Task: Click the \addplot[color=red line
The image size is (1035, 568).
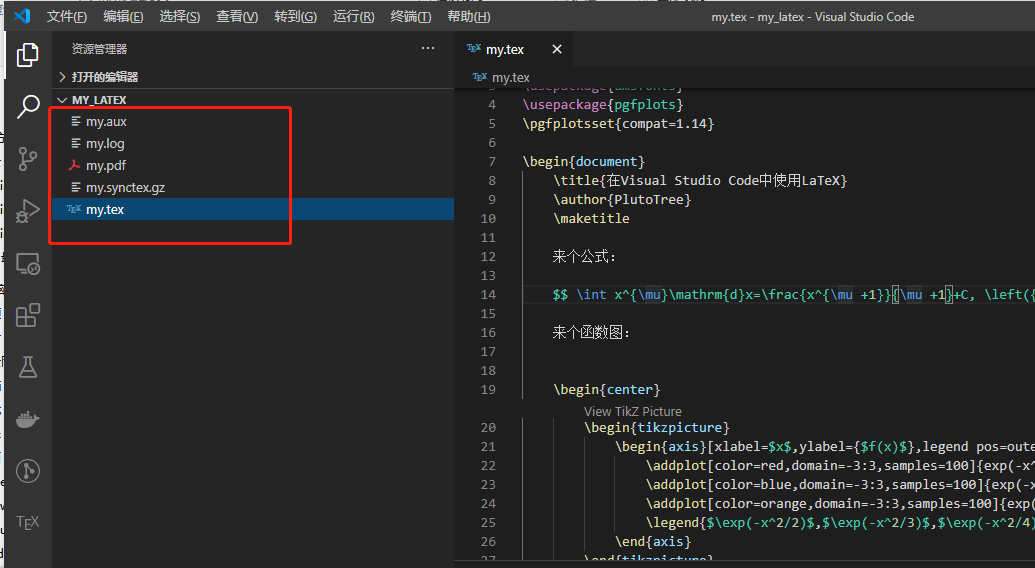Action: click(840, 466)
